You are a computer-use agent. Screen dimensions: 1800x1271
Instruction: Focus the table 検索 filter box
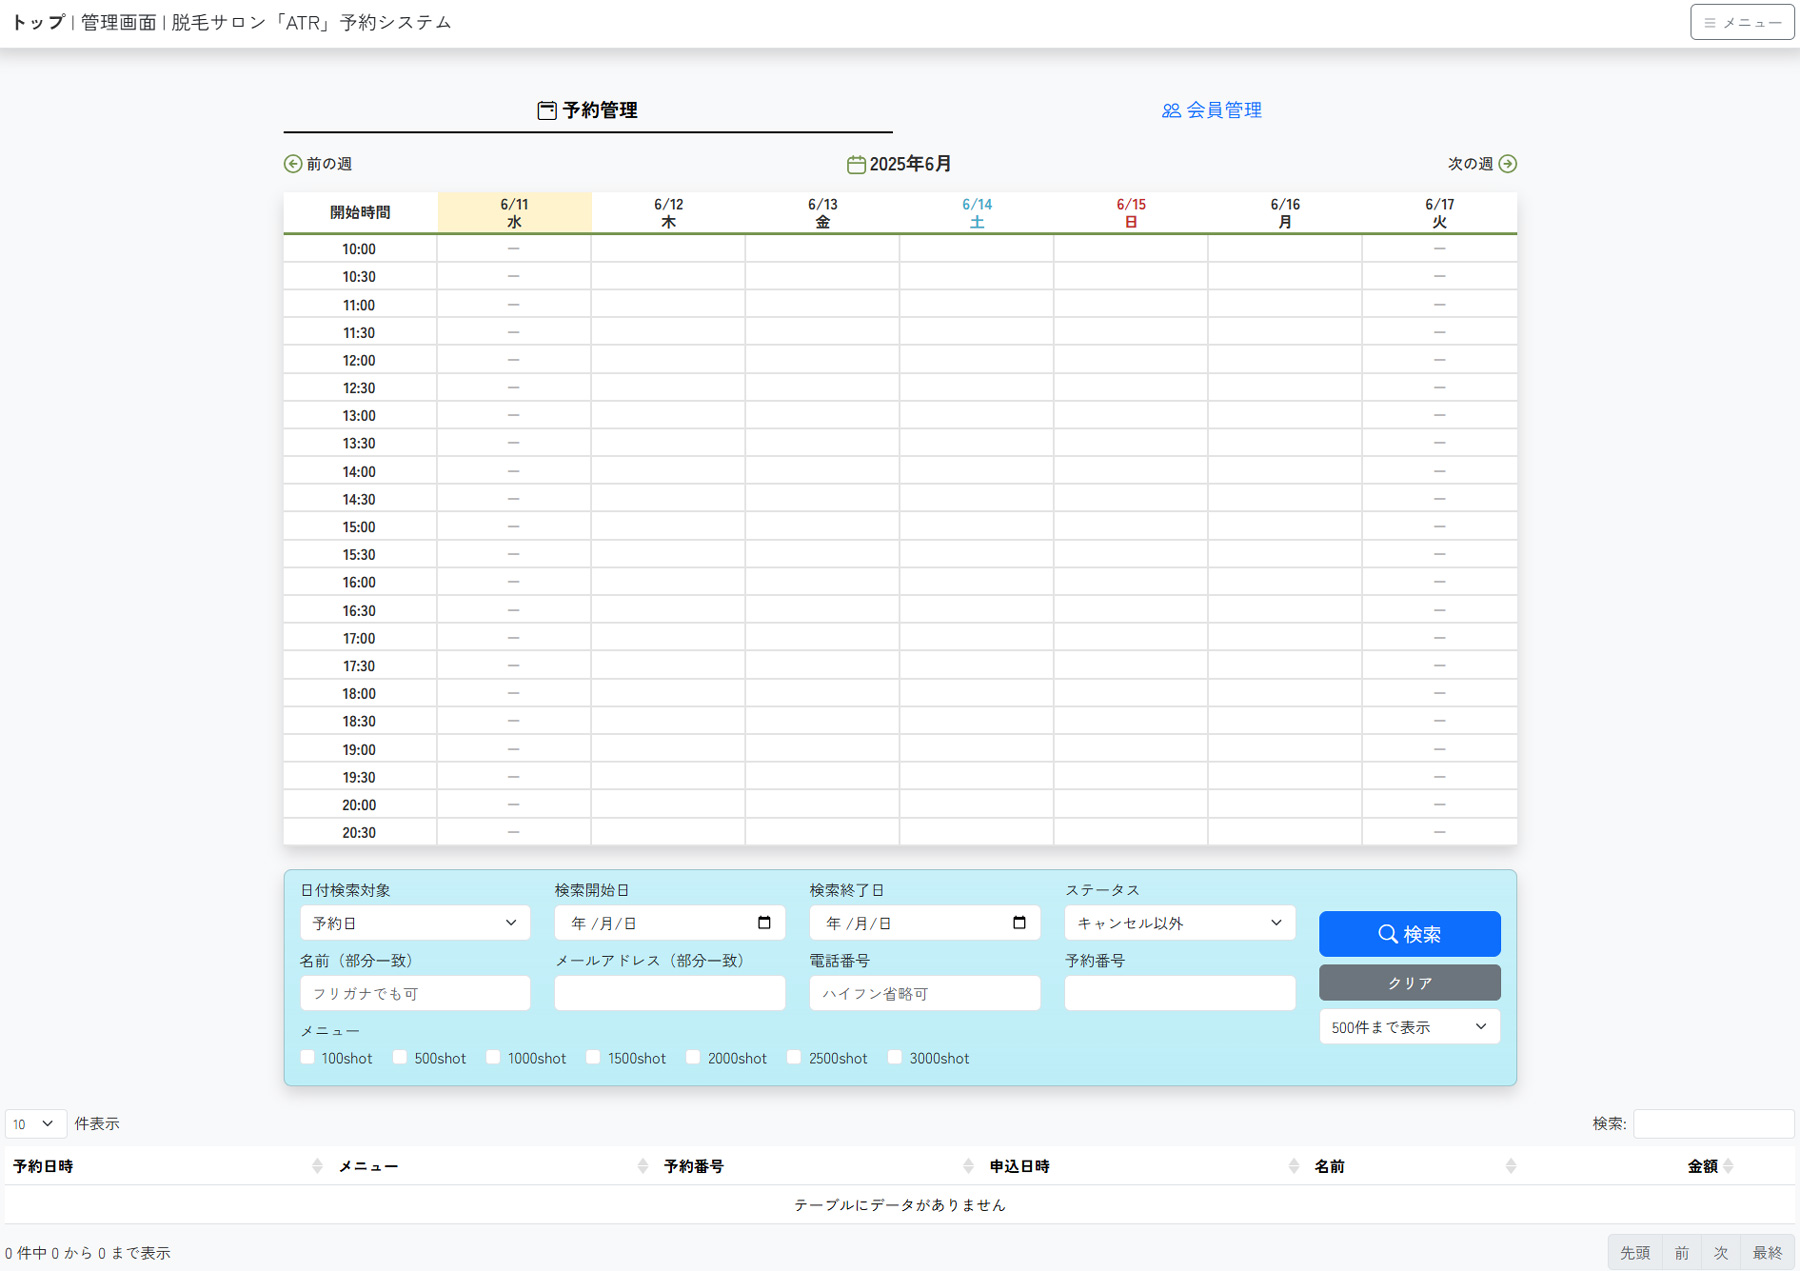click(1714, 1124)
